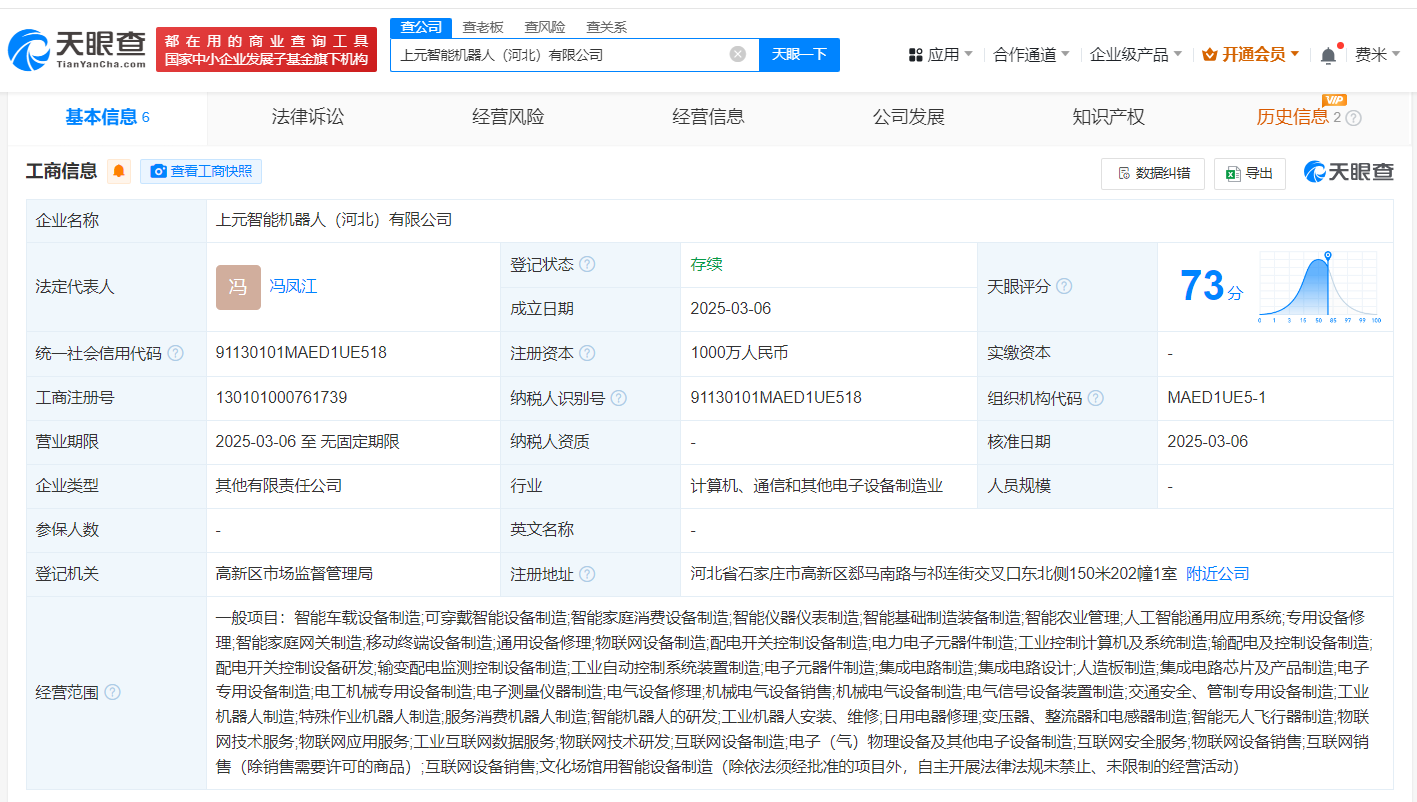Viewport: 1417px width, 802px height.
Task: Click orange bell alert next to 工商信息
Action: (x=119, y=171)
